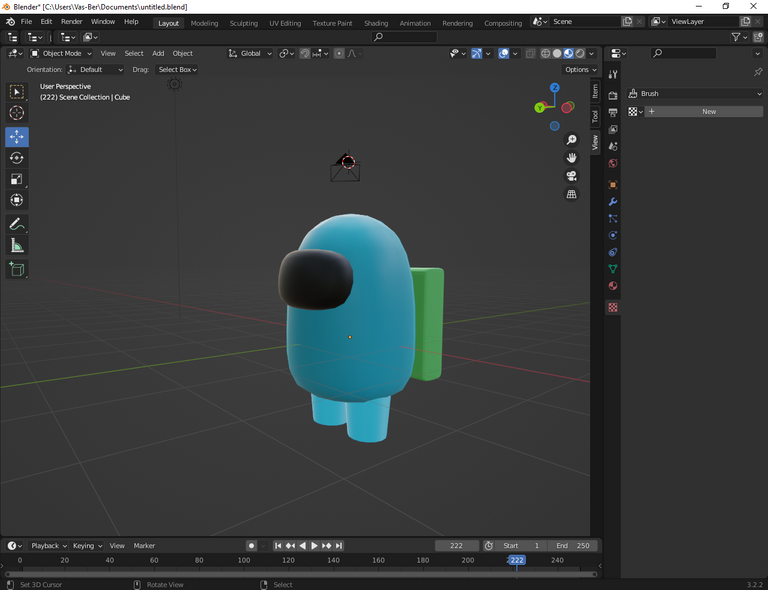Open the Modifier properties wrench tab

click(x=613, y=202)
